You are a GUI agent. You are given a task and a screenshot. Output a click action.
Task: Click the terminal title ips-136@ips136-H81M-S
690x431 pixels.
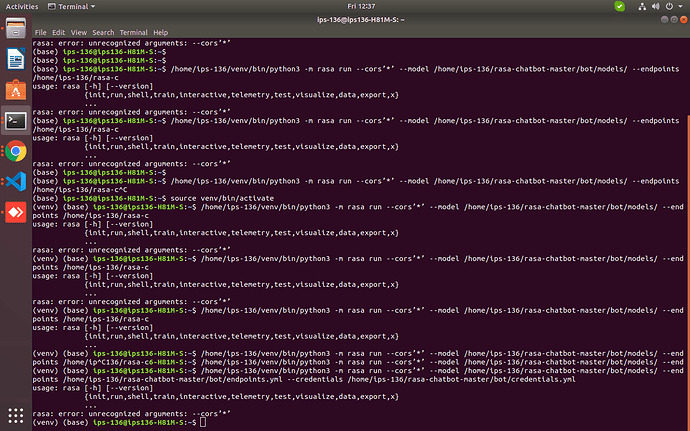[360, 20]
